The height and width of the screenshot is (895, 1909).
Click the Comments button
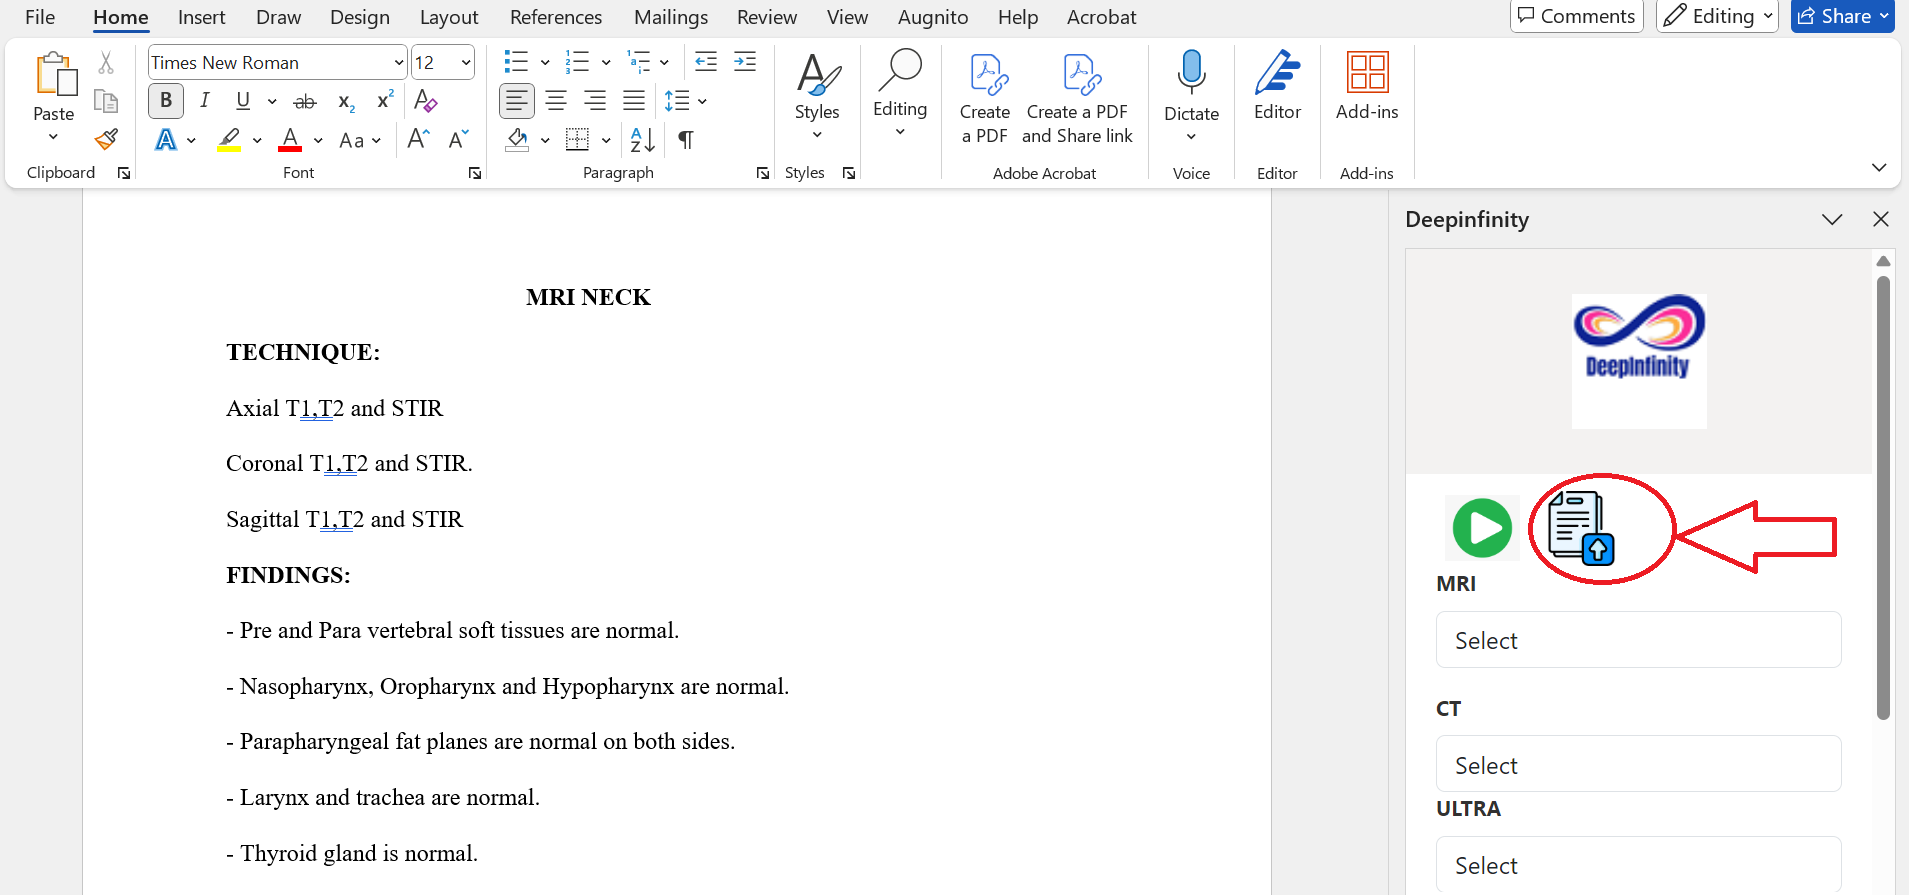1576,16
